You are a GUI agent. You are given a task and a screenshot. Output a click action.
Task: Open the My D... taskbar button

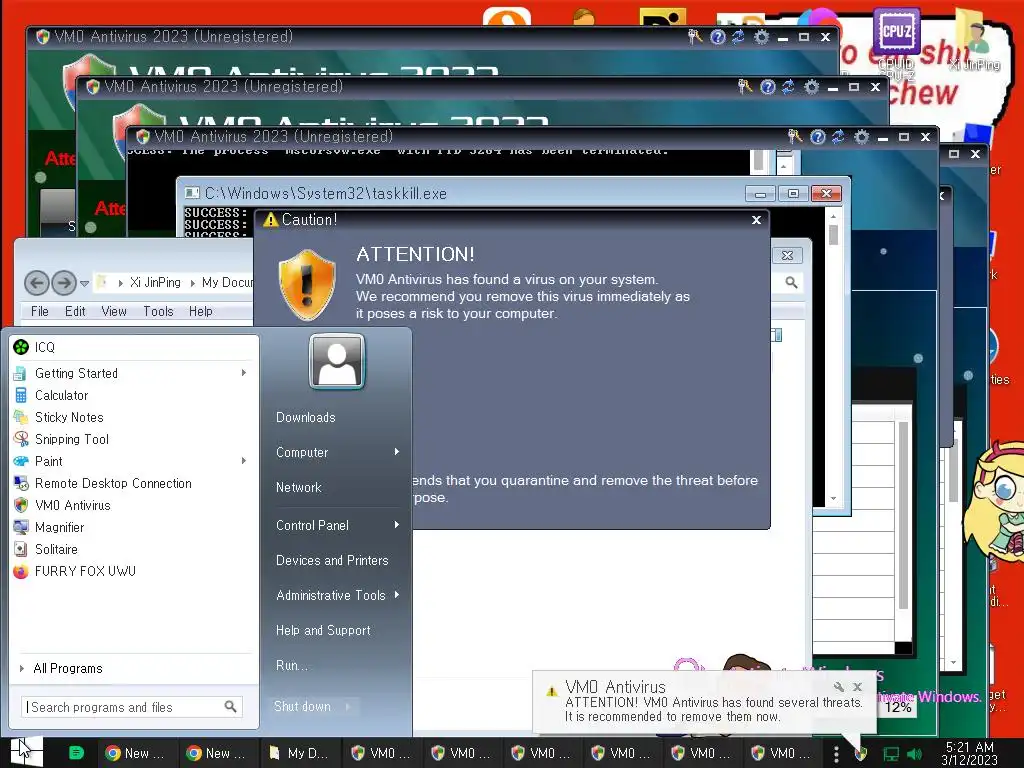point(300,753)
